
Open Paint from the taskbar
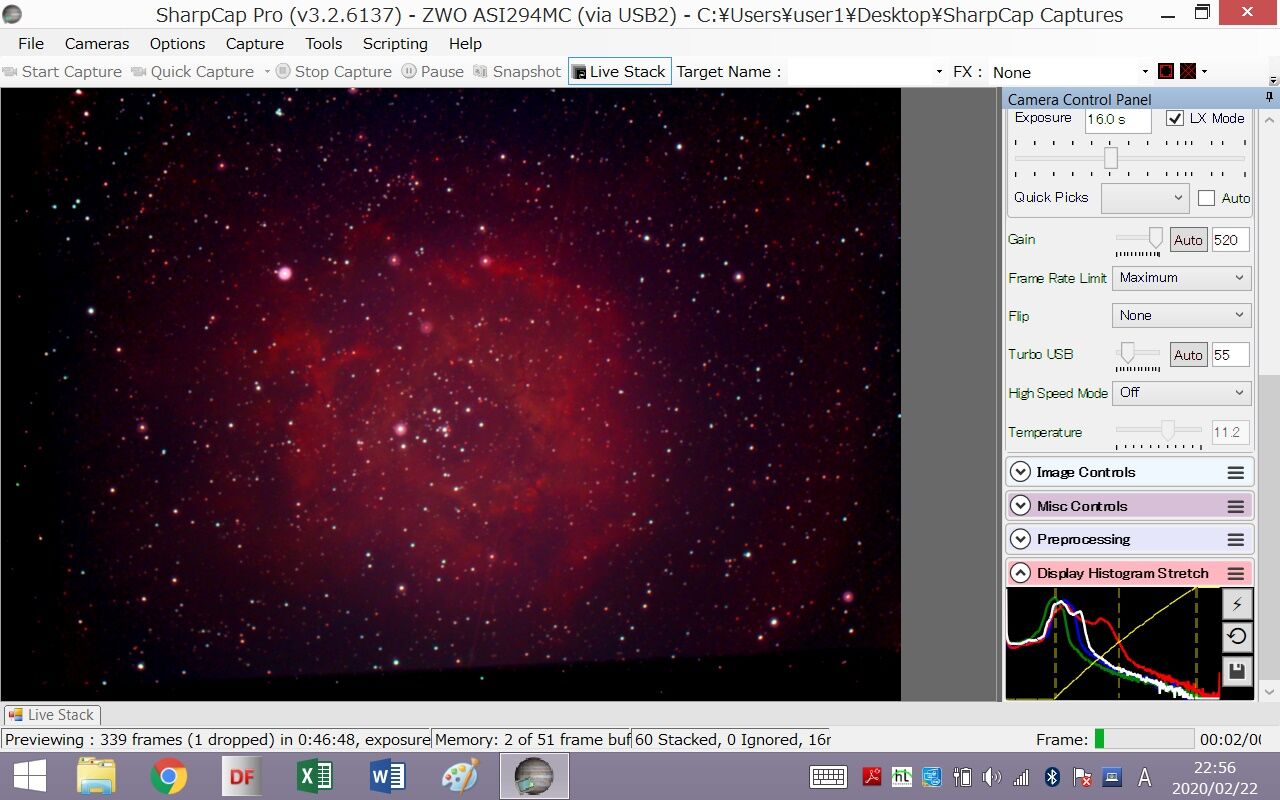point(460,776)
